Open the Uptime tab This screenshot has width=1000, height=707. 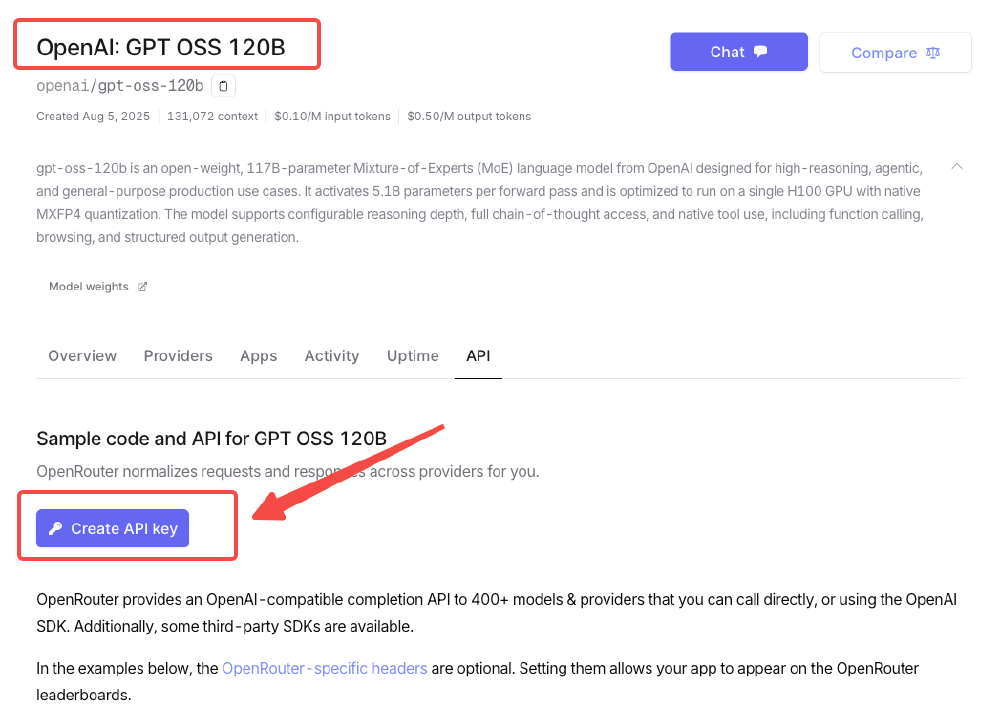pos(412,356)
